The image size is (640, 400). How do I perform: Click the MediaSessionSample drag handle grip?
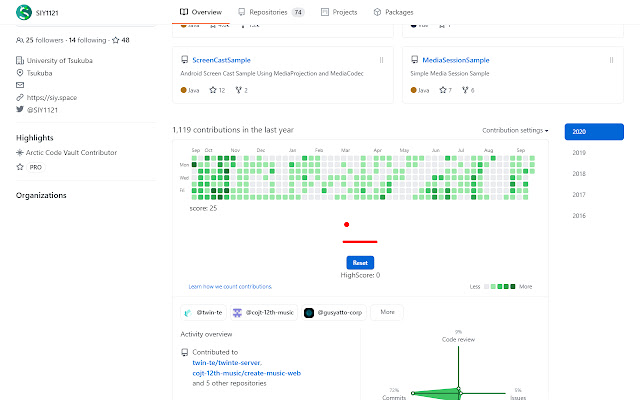click(x=611, y=60)
